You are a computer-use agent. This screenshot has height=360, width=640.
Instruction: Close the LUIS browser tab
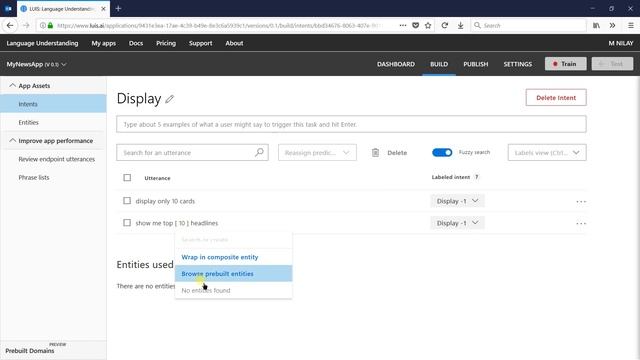[103, 9]
